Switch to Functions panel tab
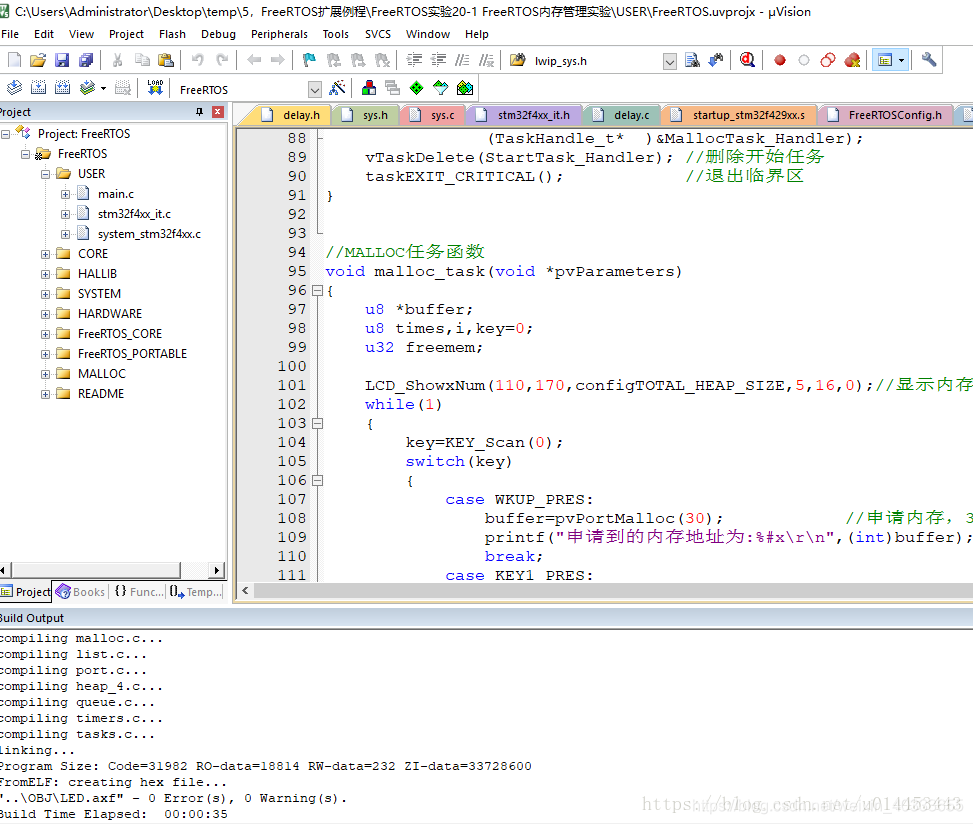The height and width of the screenshot is (824, 973). (139, 592)
